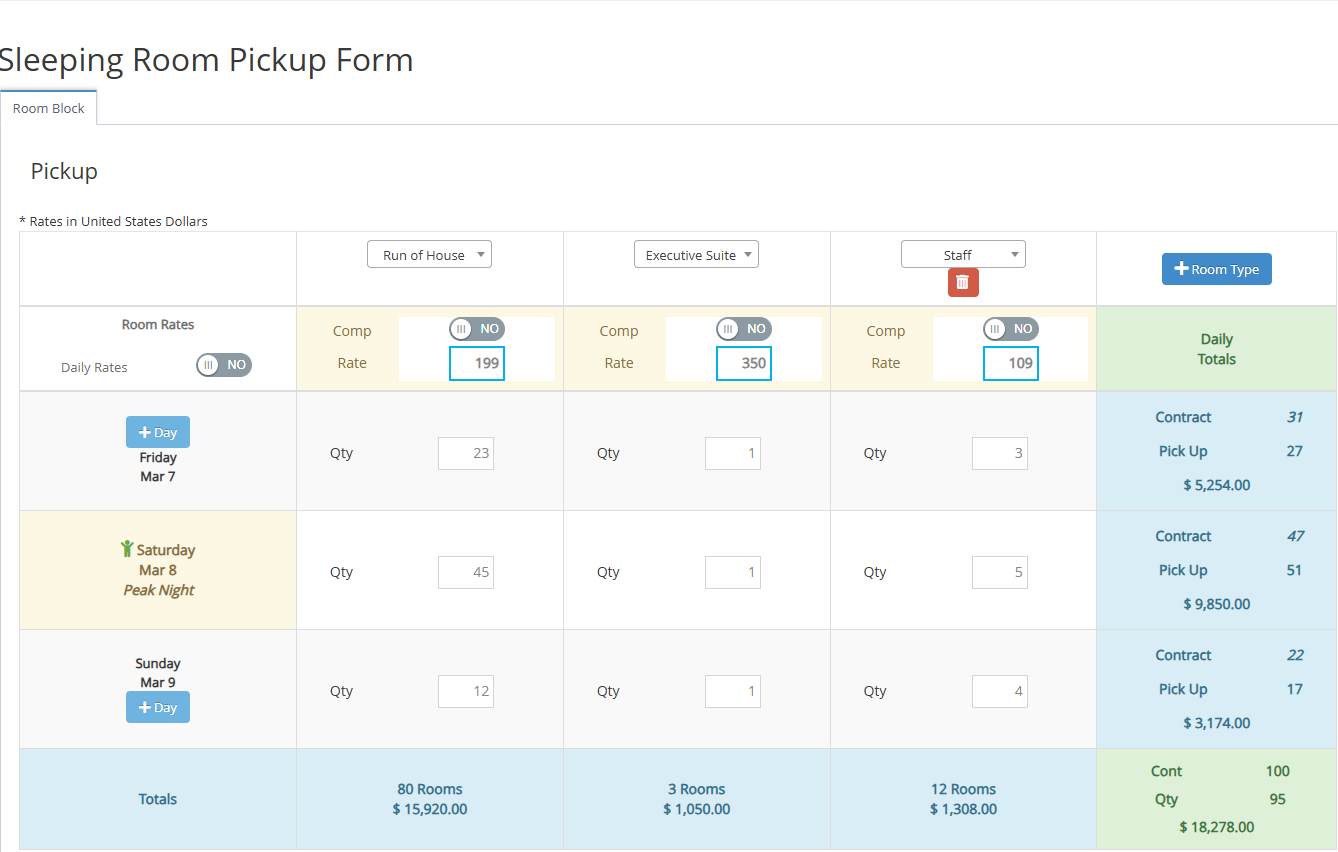Edit the Run of House rate field
Viewport: 1338px width, 852px height.
coord(477,363)
